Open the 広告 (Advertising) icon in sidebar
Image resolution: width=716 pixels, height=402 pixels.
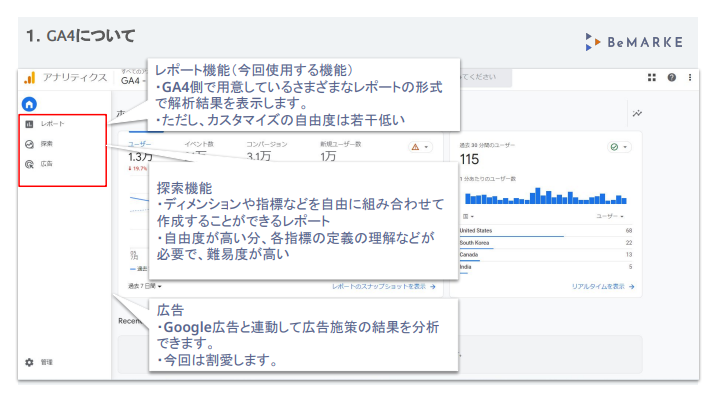[29, 164]
